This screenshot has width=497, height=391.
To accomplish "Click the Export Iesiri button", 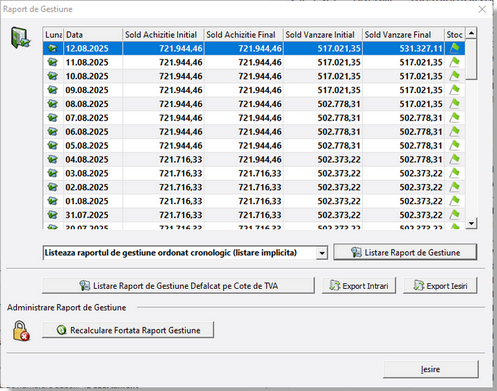I will coord(440,286).
